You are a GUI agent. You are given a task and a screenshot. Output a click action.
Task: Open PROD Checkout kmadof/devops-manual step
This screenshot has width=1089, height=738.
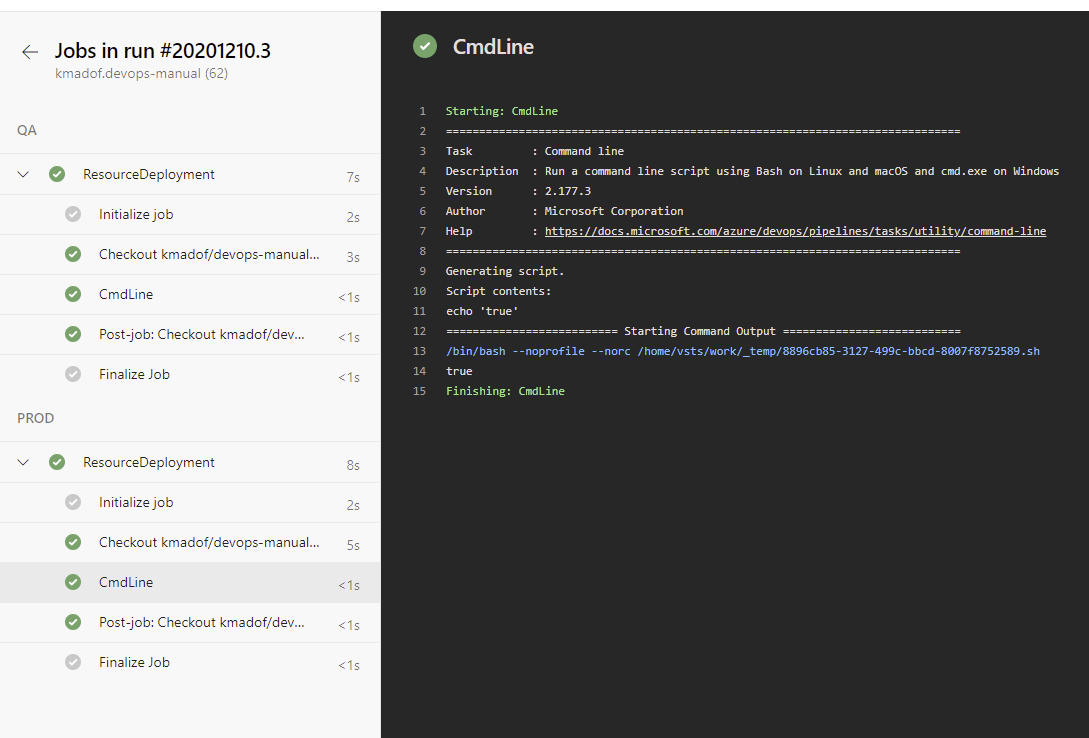pos(190,542)
